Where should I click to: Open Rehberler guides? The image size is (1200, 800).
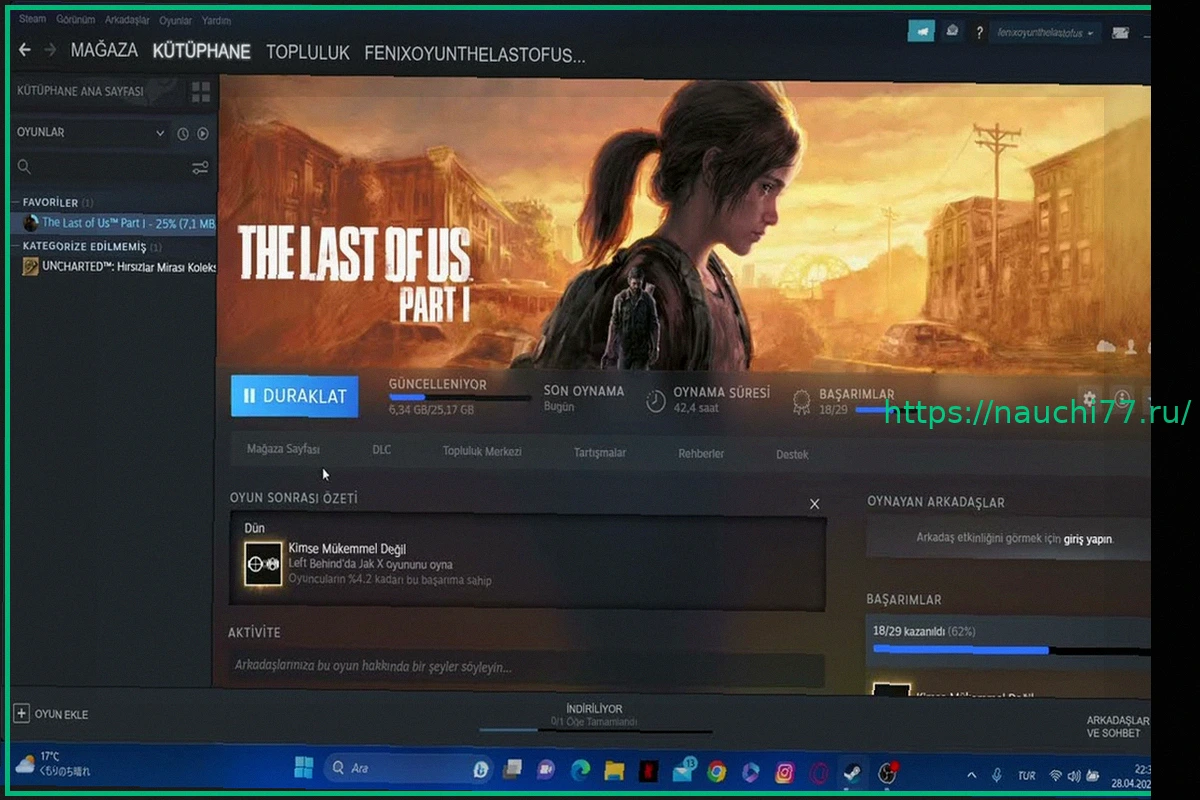tap(701, 454)
